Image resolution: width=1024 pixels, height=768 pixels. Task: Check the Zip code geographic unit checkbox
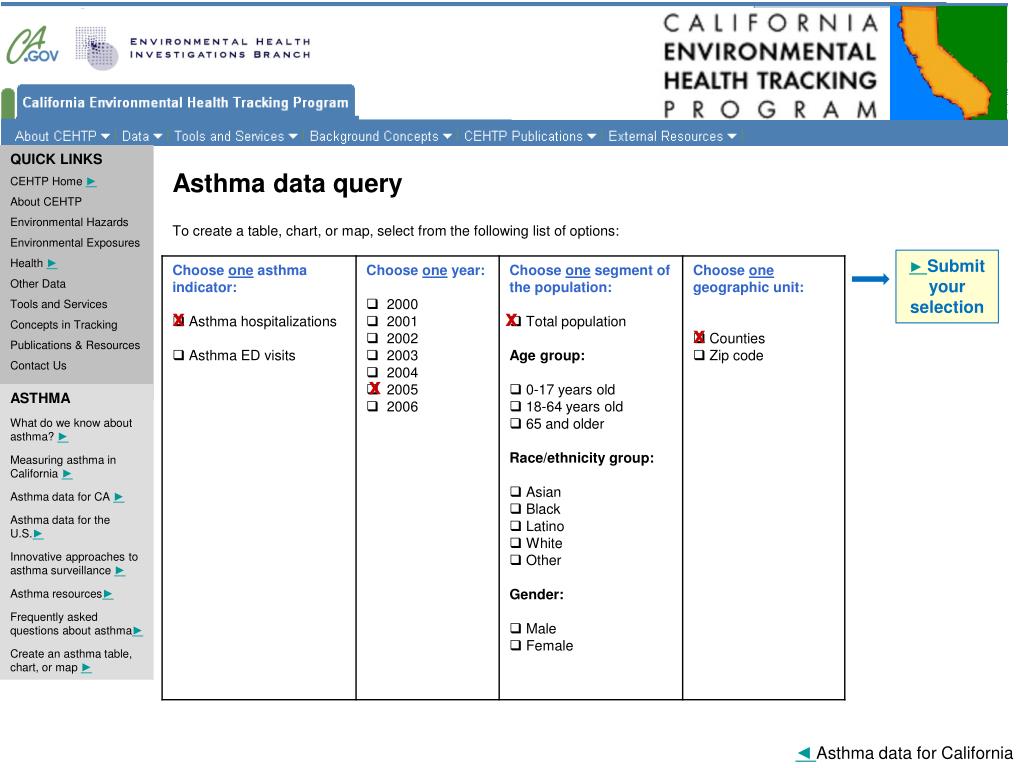(x=699, y=355)
